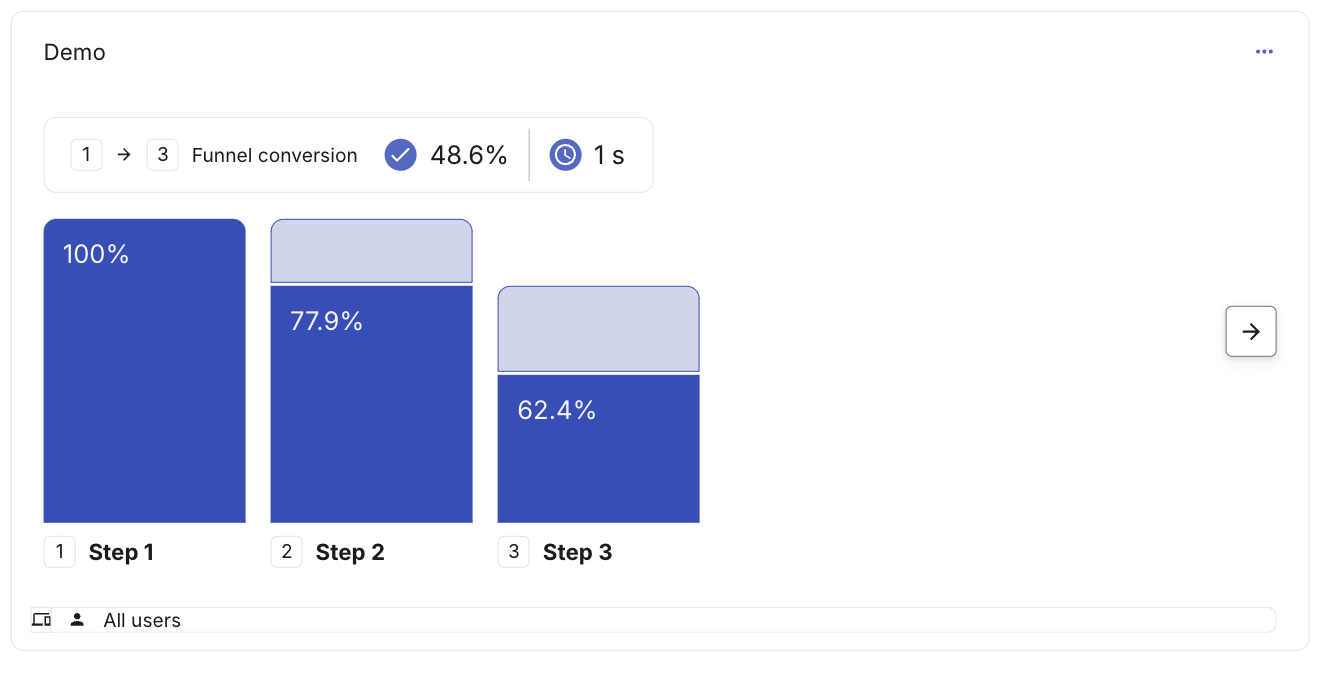Click the conversion rate checkmark icon

coord(400,155)
